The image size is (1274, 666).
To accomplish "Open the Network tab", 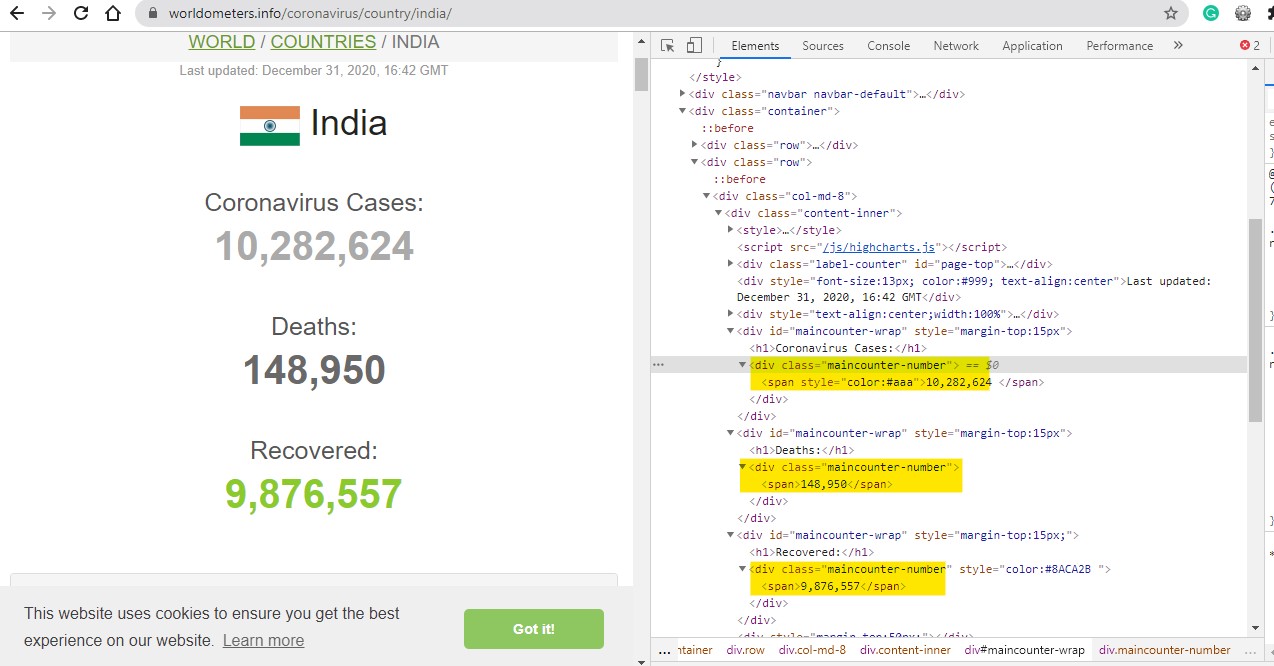I will (x=956, y=46).
